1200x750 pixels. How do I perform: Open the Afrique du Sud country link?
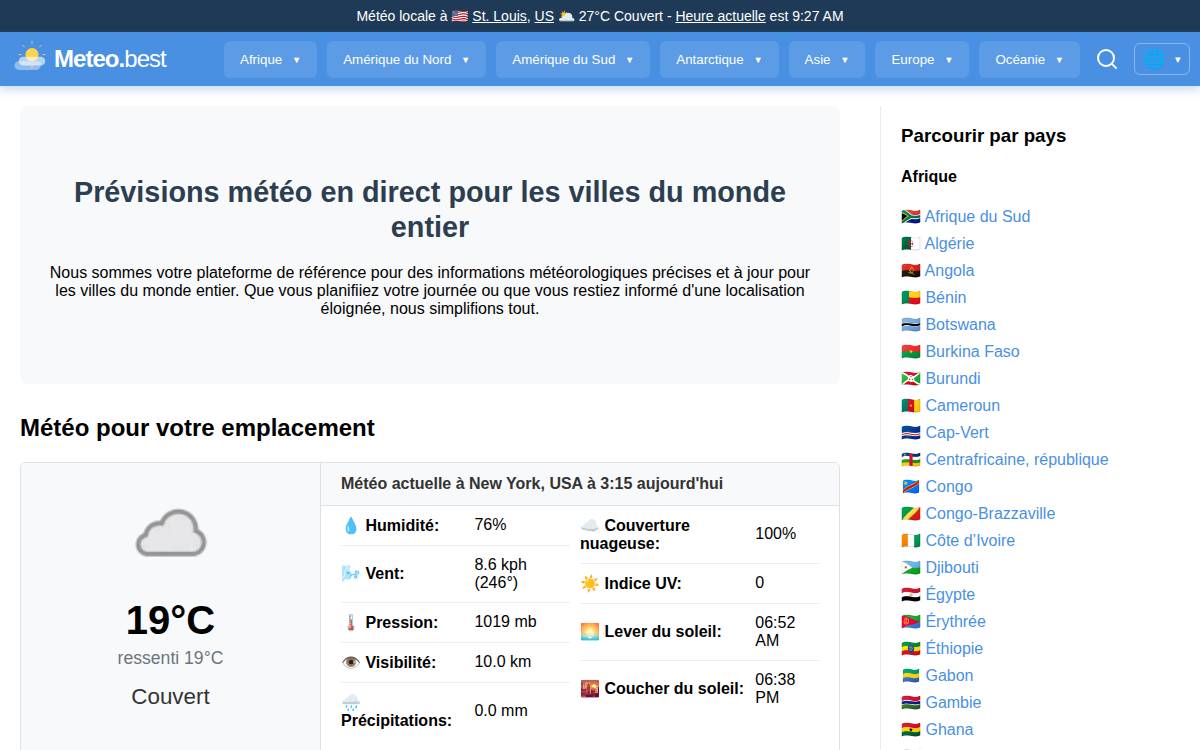(x=977, y=216)
